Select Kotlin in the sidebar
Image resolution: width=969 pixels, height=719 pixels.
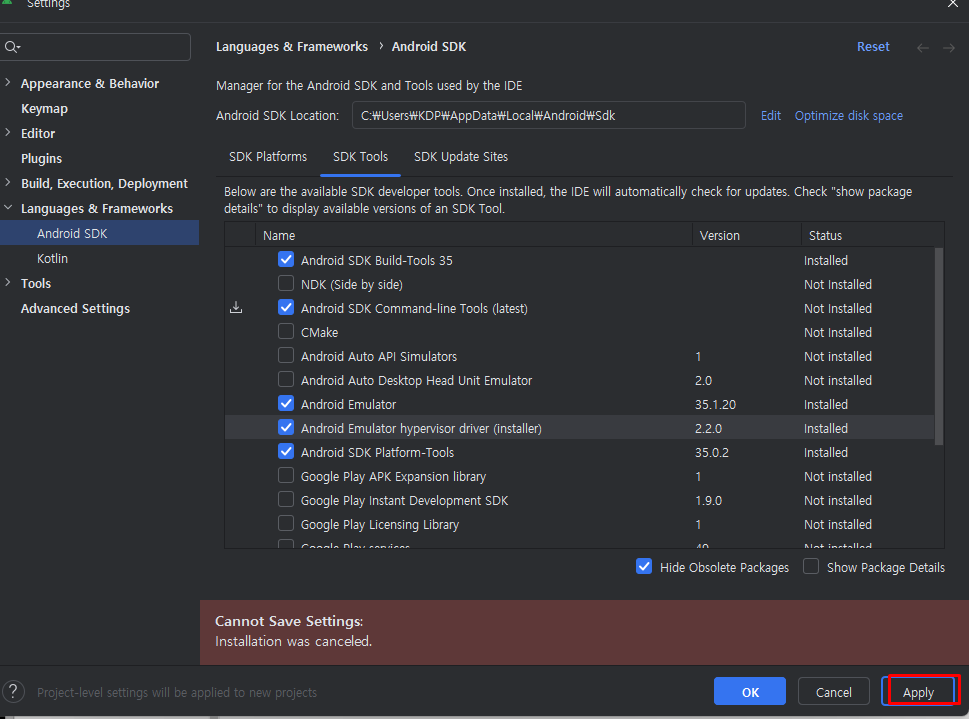[x=53, y=258]
